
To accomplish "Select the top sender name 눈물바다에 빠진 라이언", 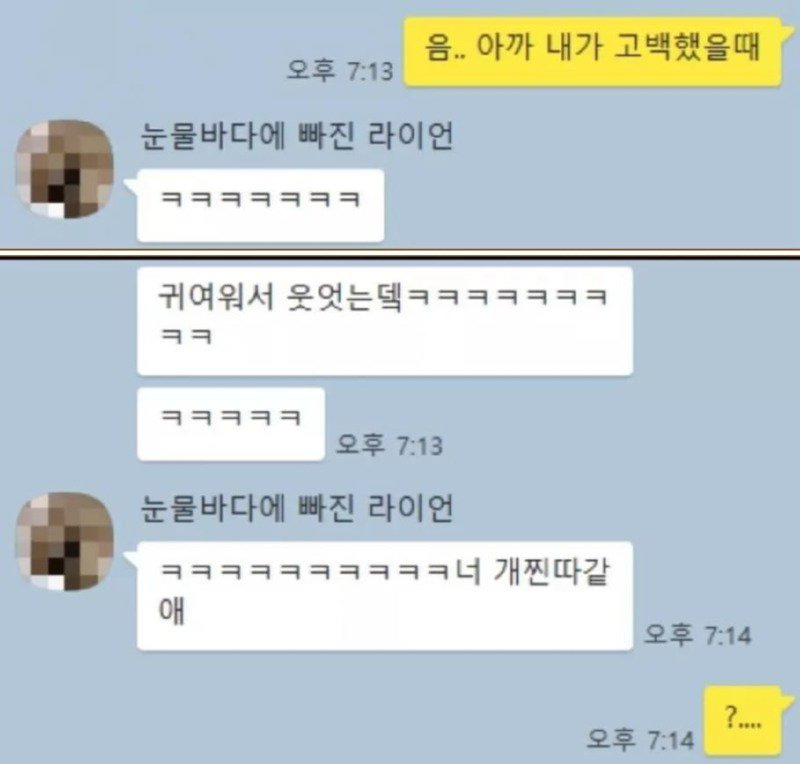I will (x=296, y=136).
